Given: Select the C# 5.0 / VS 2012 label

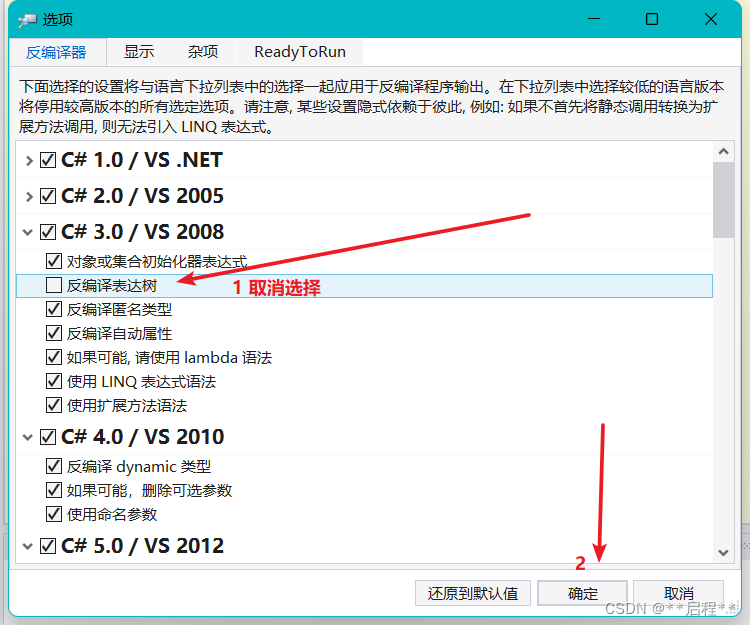Looking at the screenshot, I should click(143, 546).
